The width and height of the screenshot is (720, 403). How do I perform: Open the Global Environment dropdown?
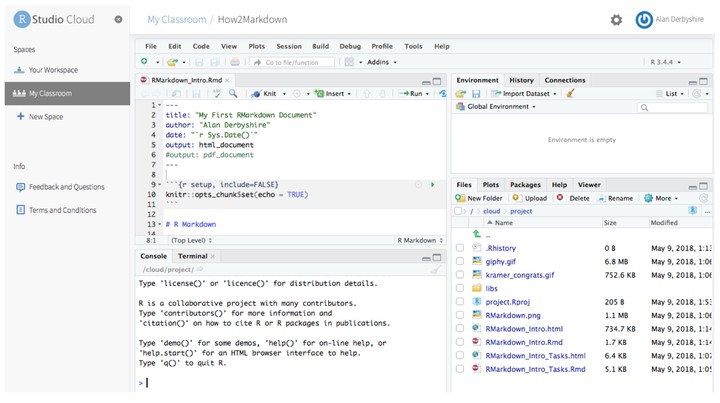click(496, 106)
